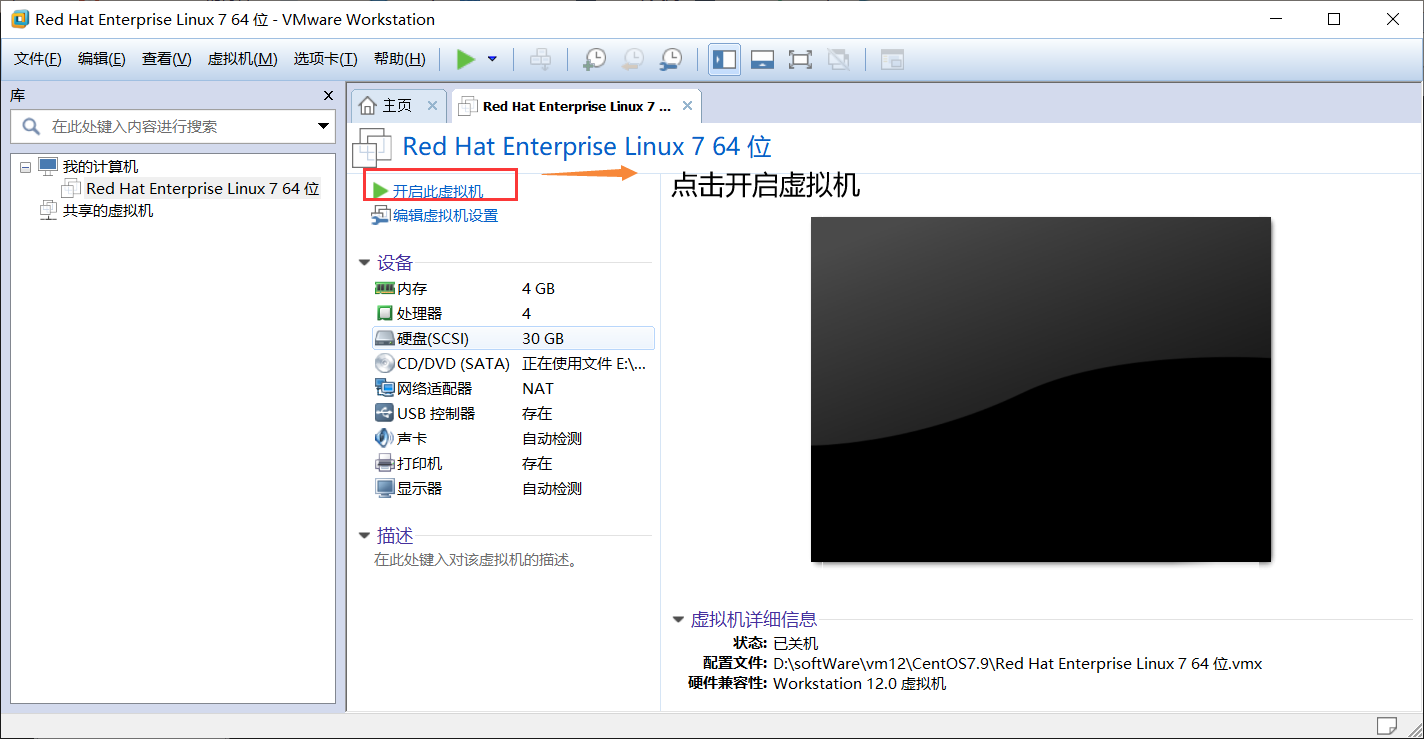Click 开启此虚拟机 link
This screenshot has width=1424, height=739.
coord(437,191)
